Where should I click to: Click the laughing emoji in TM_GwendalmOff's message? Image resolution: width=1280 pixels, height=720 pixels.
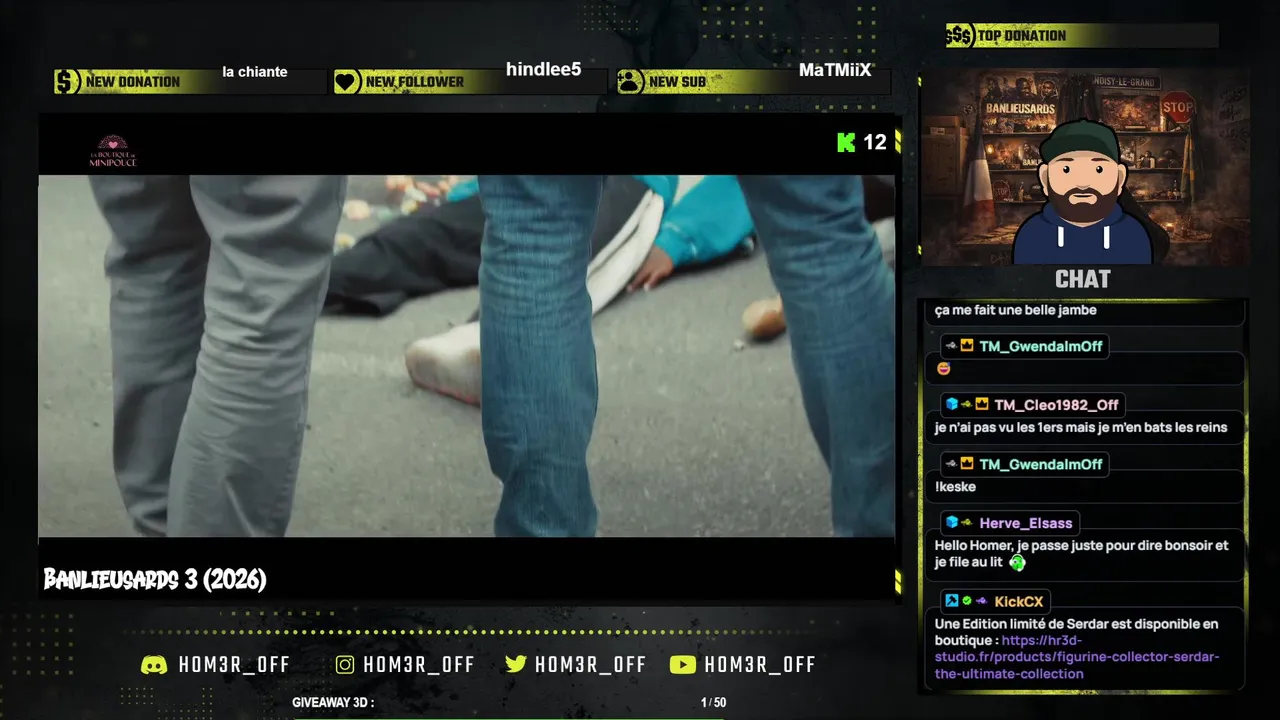[x=943, y=369]
